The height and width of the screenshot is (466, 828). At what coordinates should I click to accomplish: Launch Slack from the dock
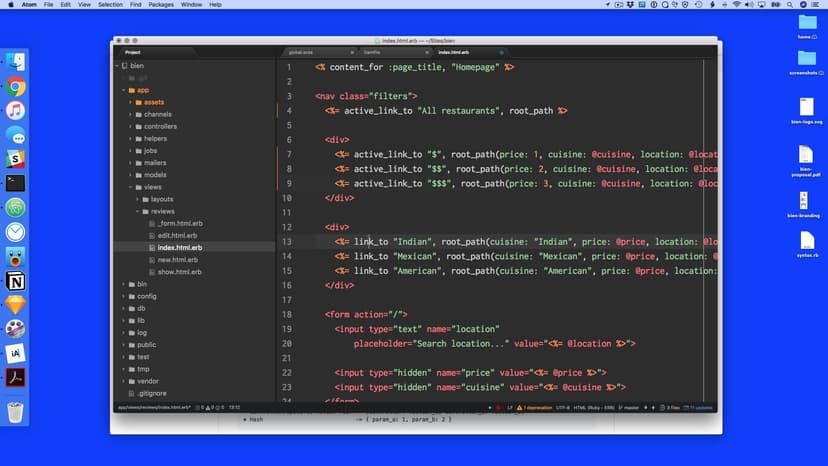(16, 159)
